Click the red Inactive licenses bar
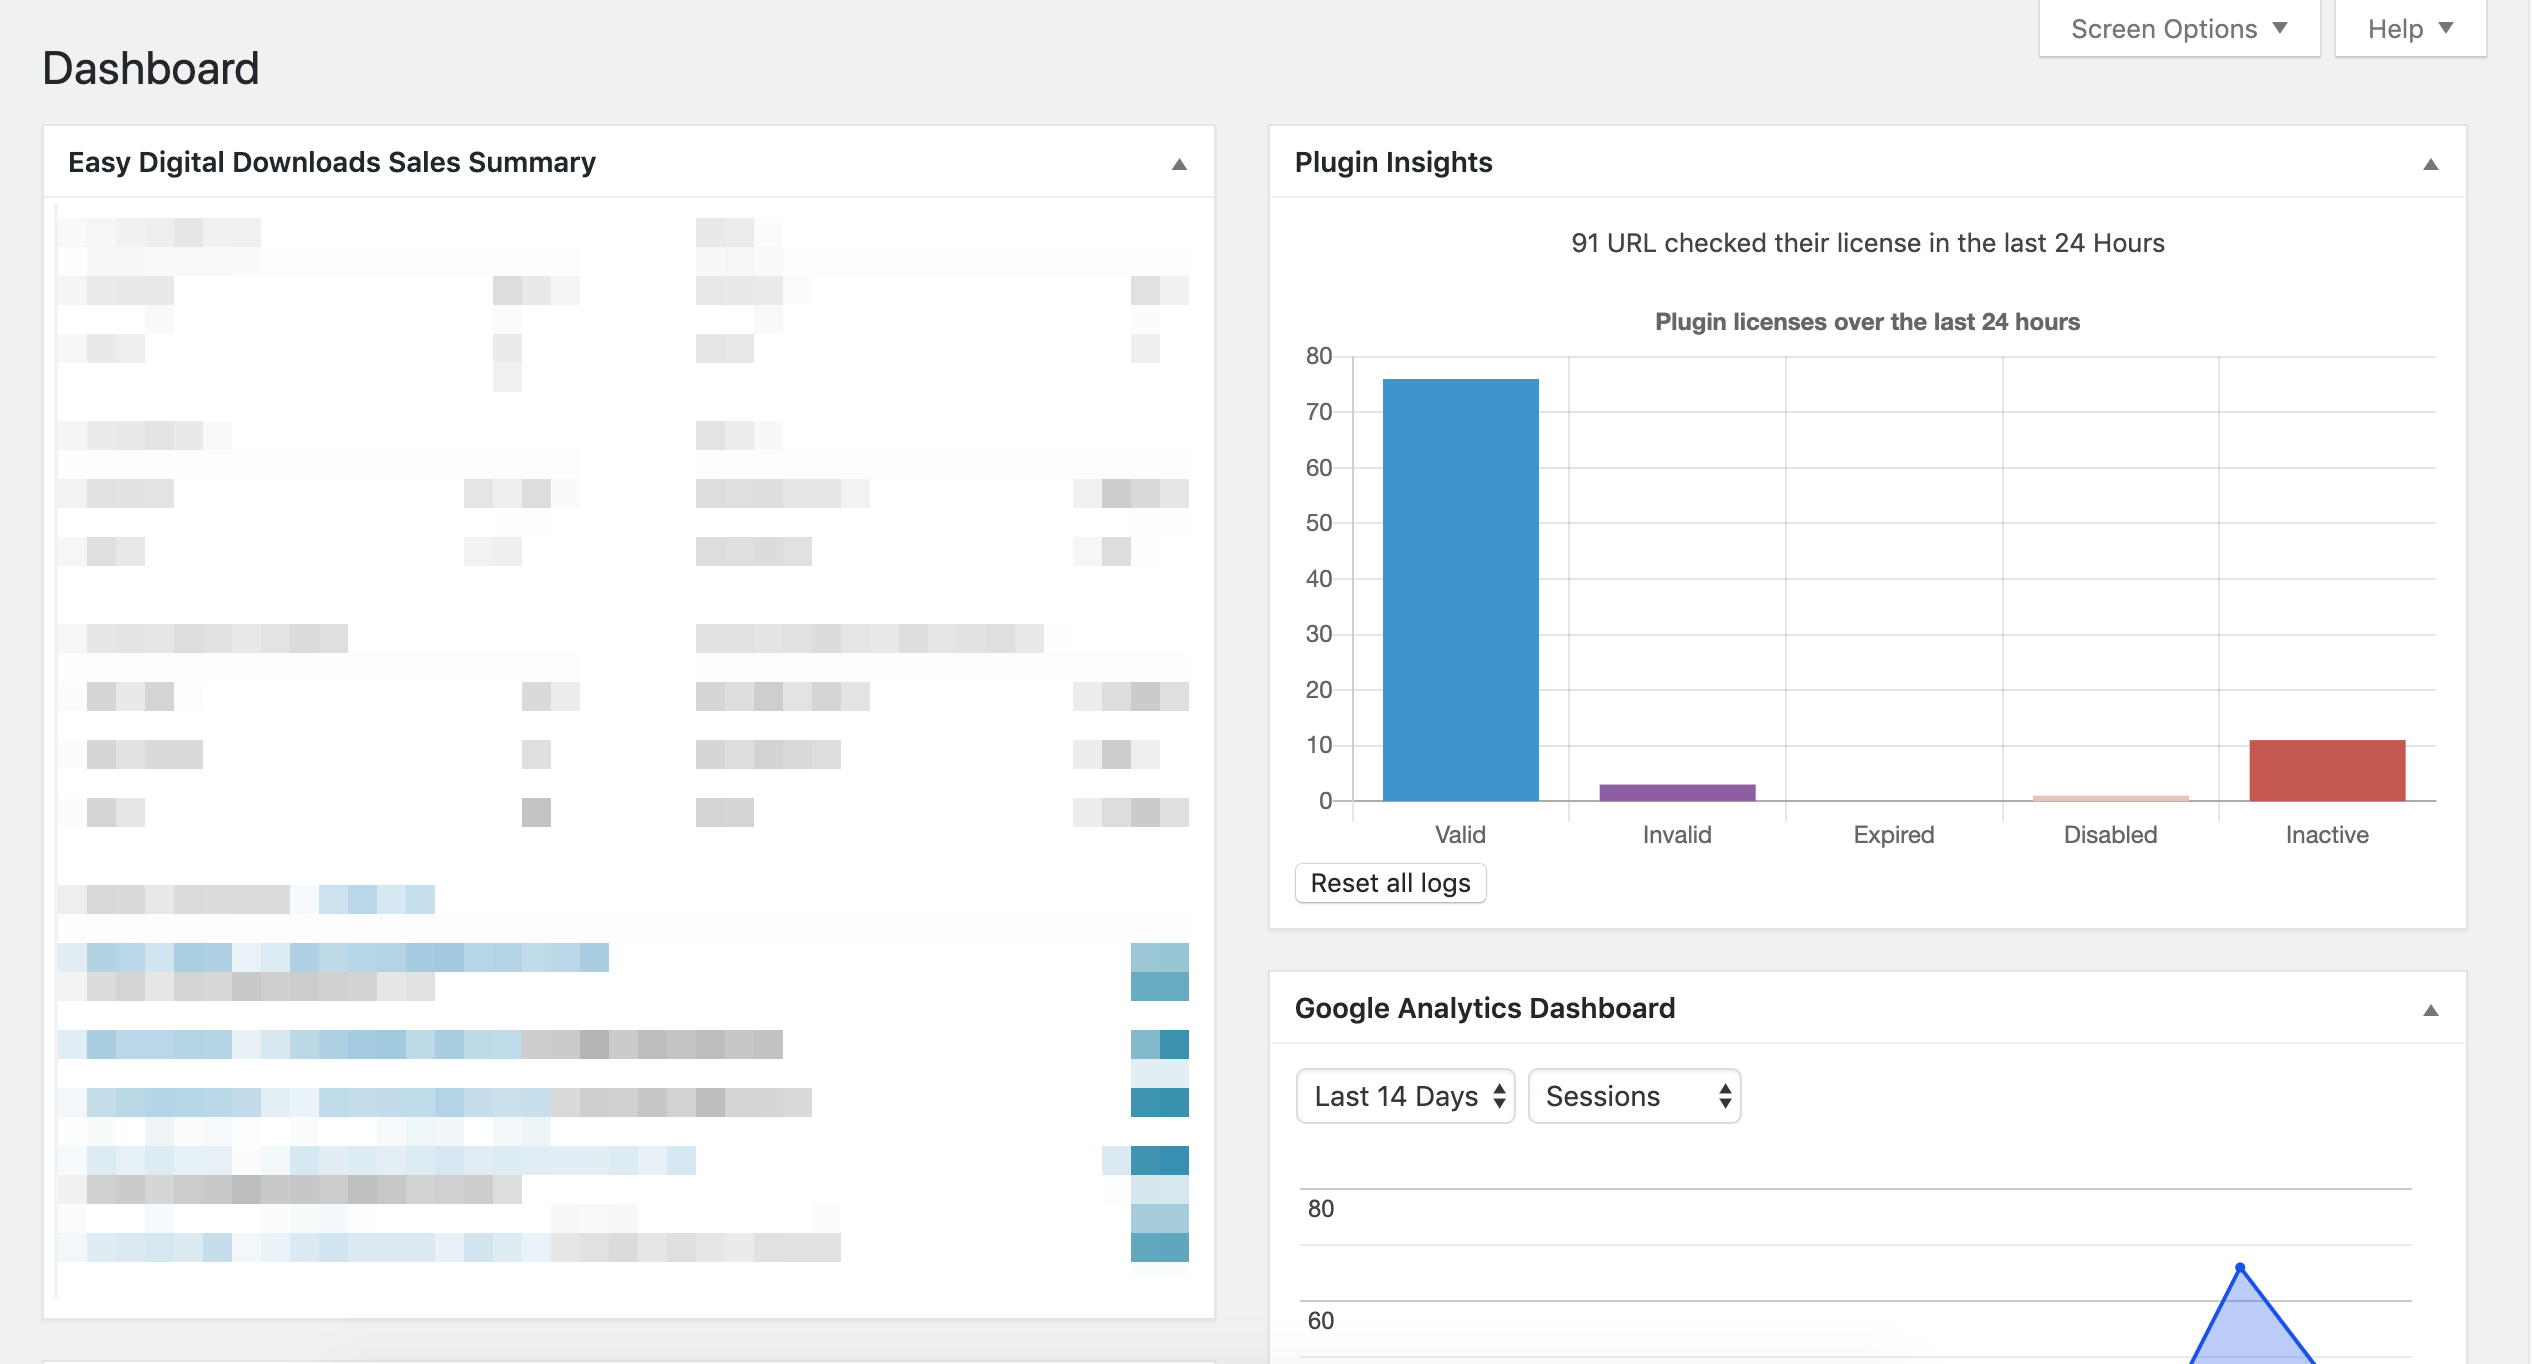 [2327, 770]
